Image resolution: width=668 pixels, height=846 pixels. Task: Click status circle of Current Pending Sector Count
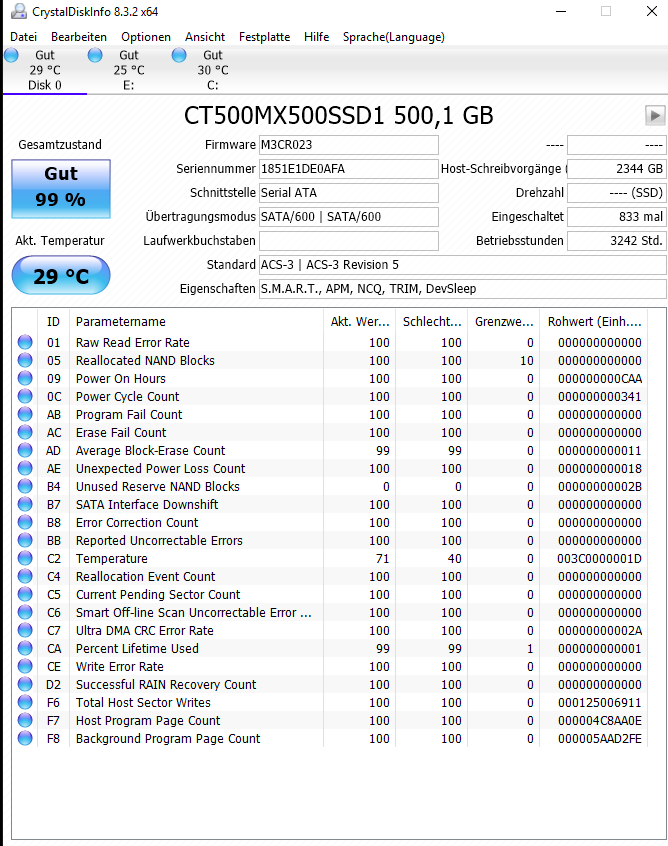pos(25,594)
